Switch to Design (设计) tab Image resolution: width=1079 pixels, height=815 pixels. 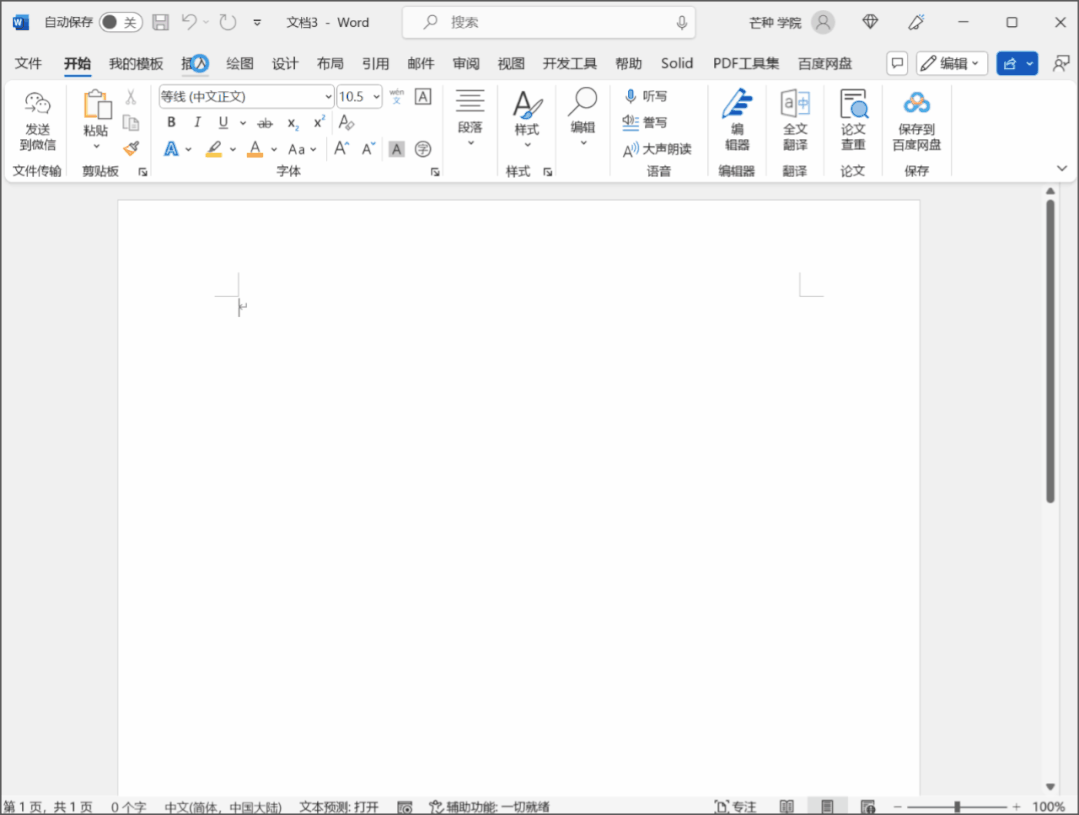pos(285,63)
